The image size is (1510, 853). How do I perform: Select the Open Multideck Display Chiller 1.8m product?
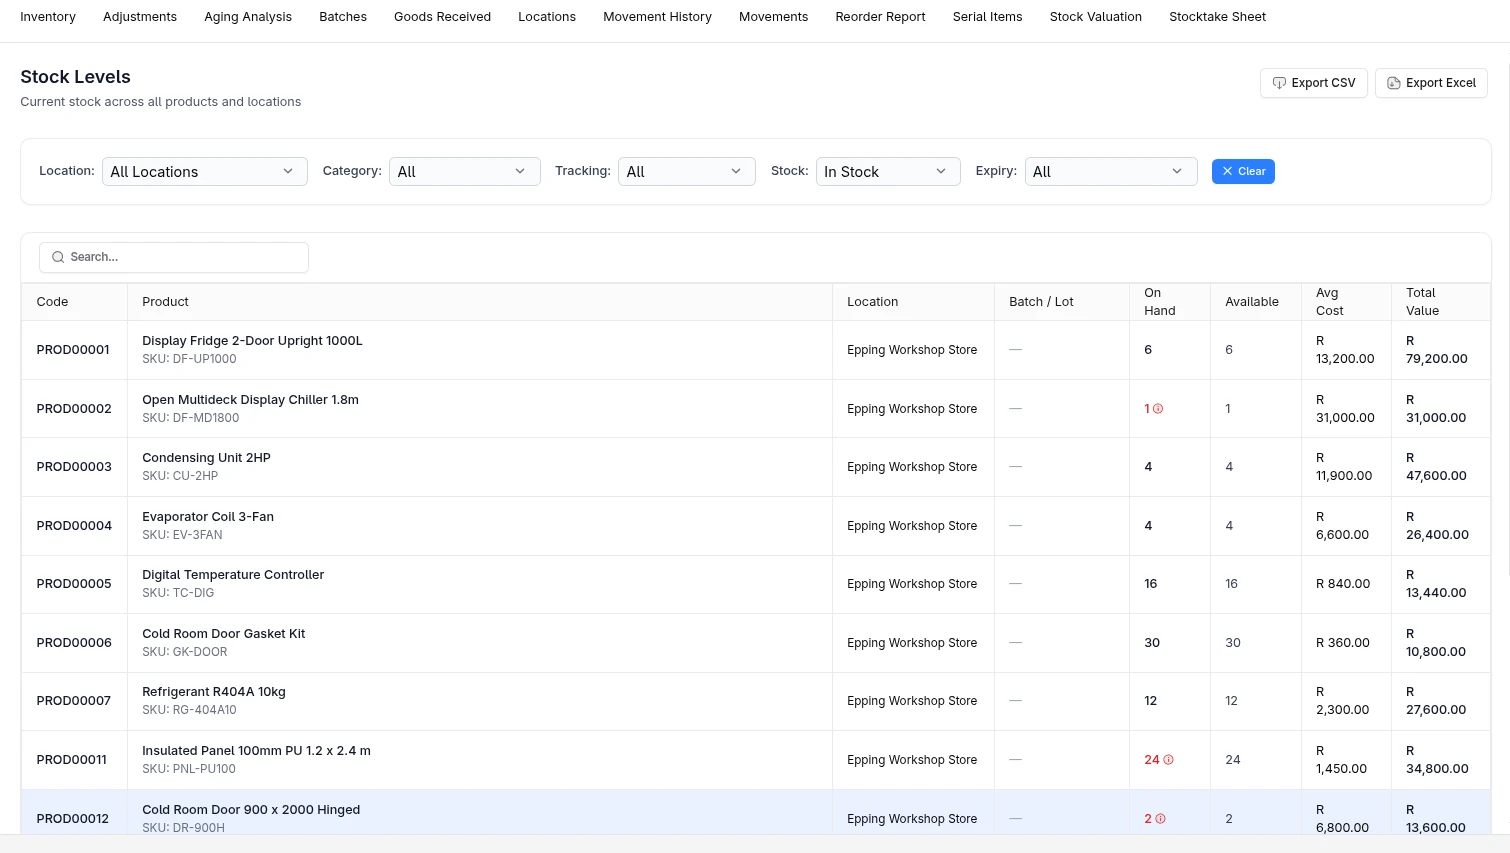pyautogui.click(x=250, y=400)
